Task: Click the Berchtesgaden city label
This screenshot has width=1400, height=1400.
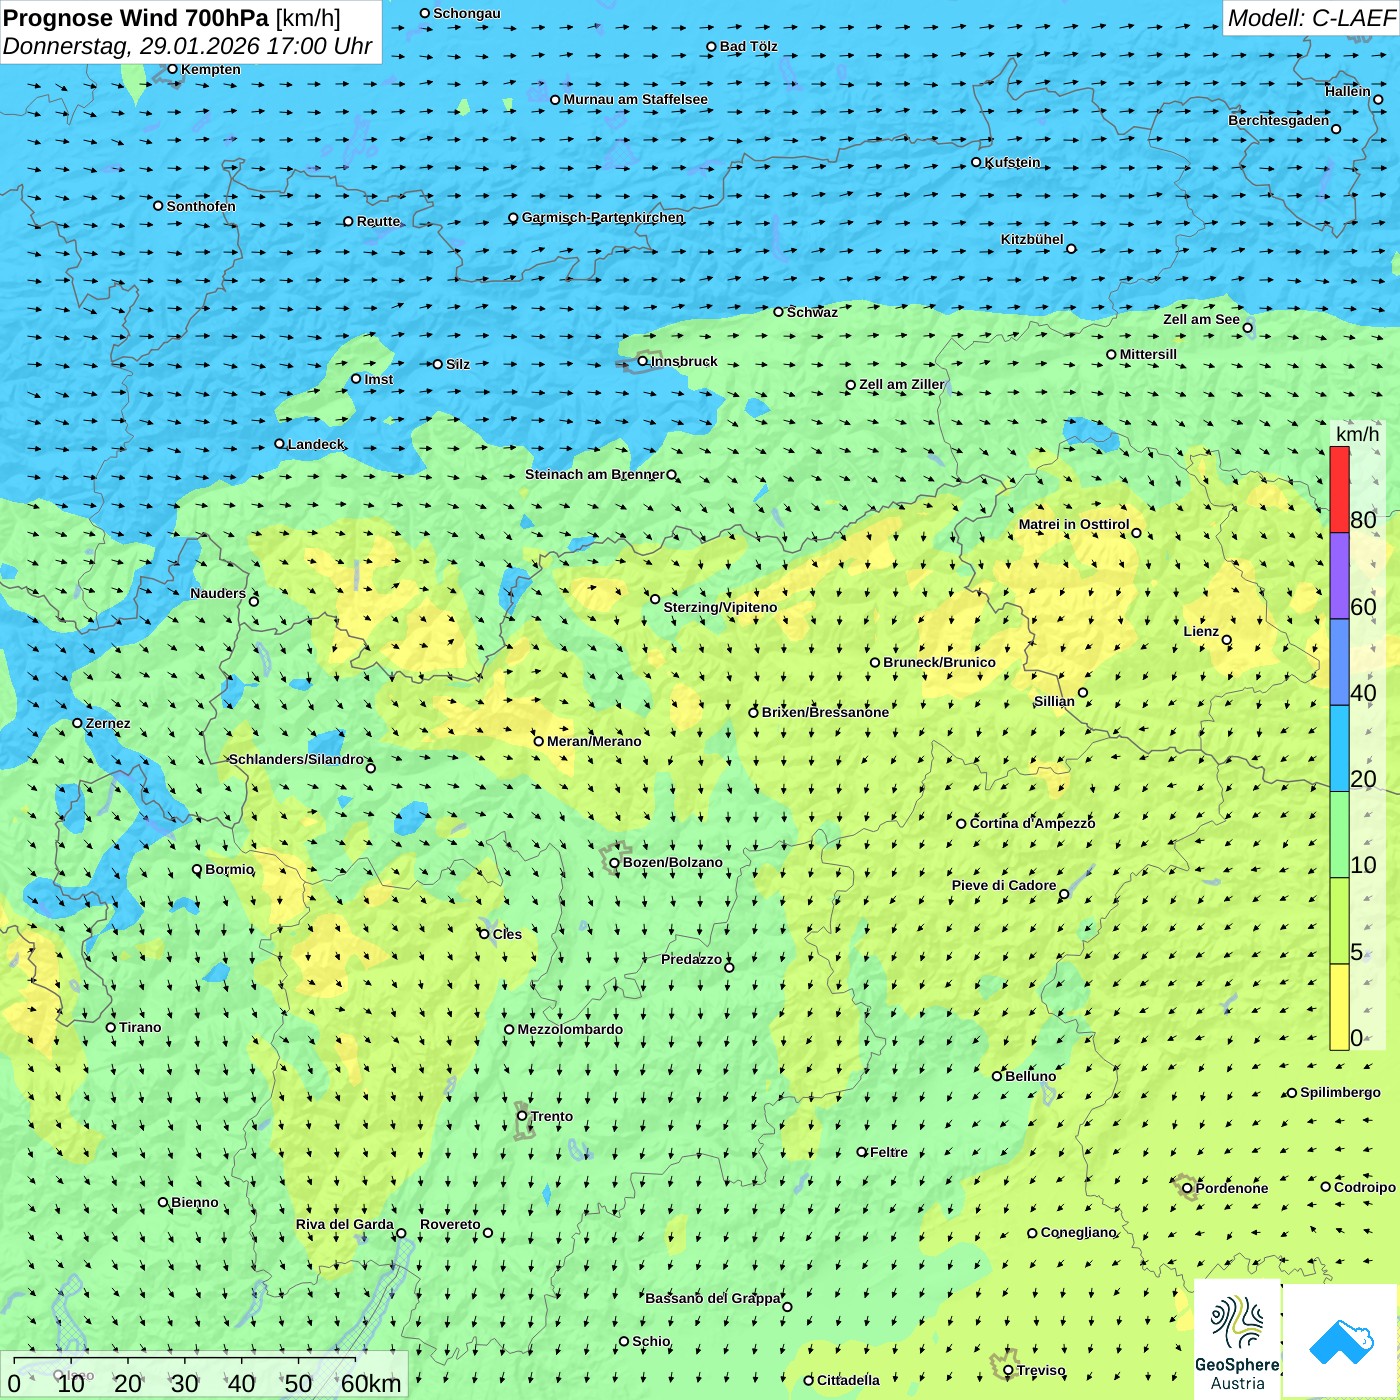Action: click(1279, 120)
